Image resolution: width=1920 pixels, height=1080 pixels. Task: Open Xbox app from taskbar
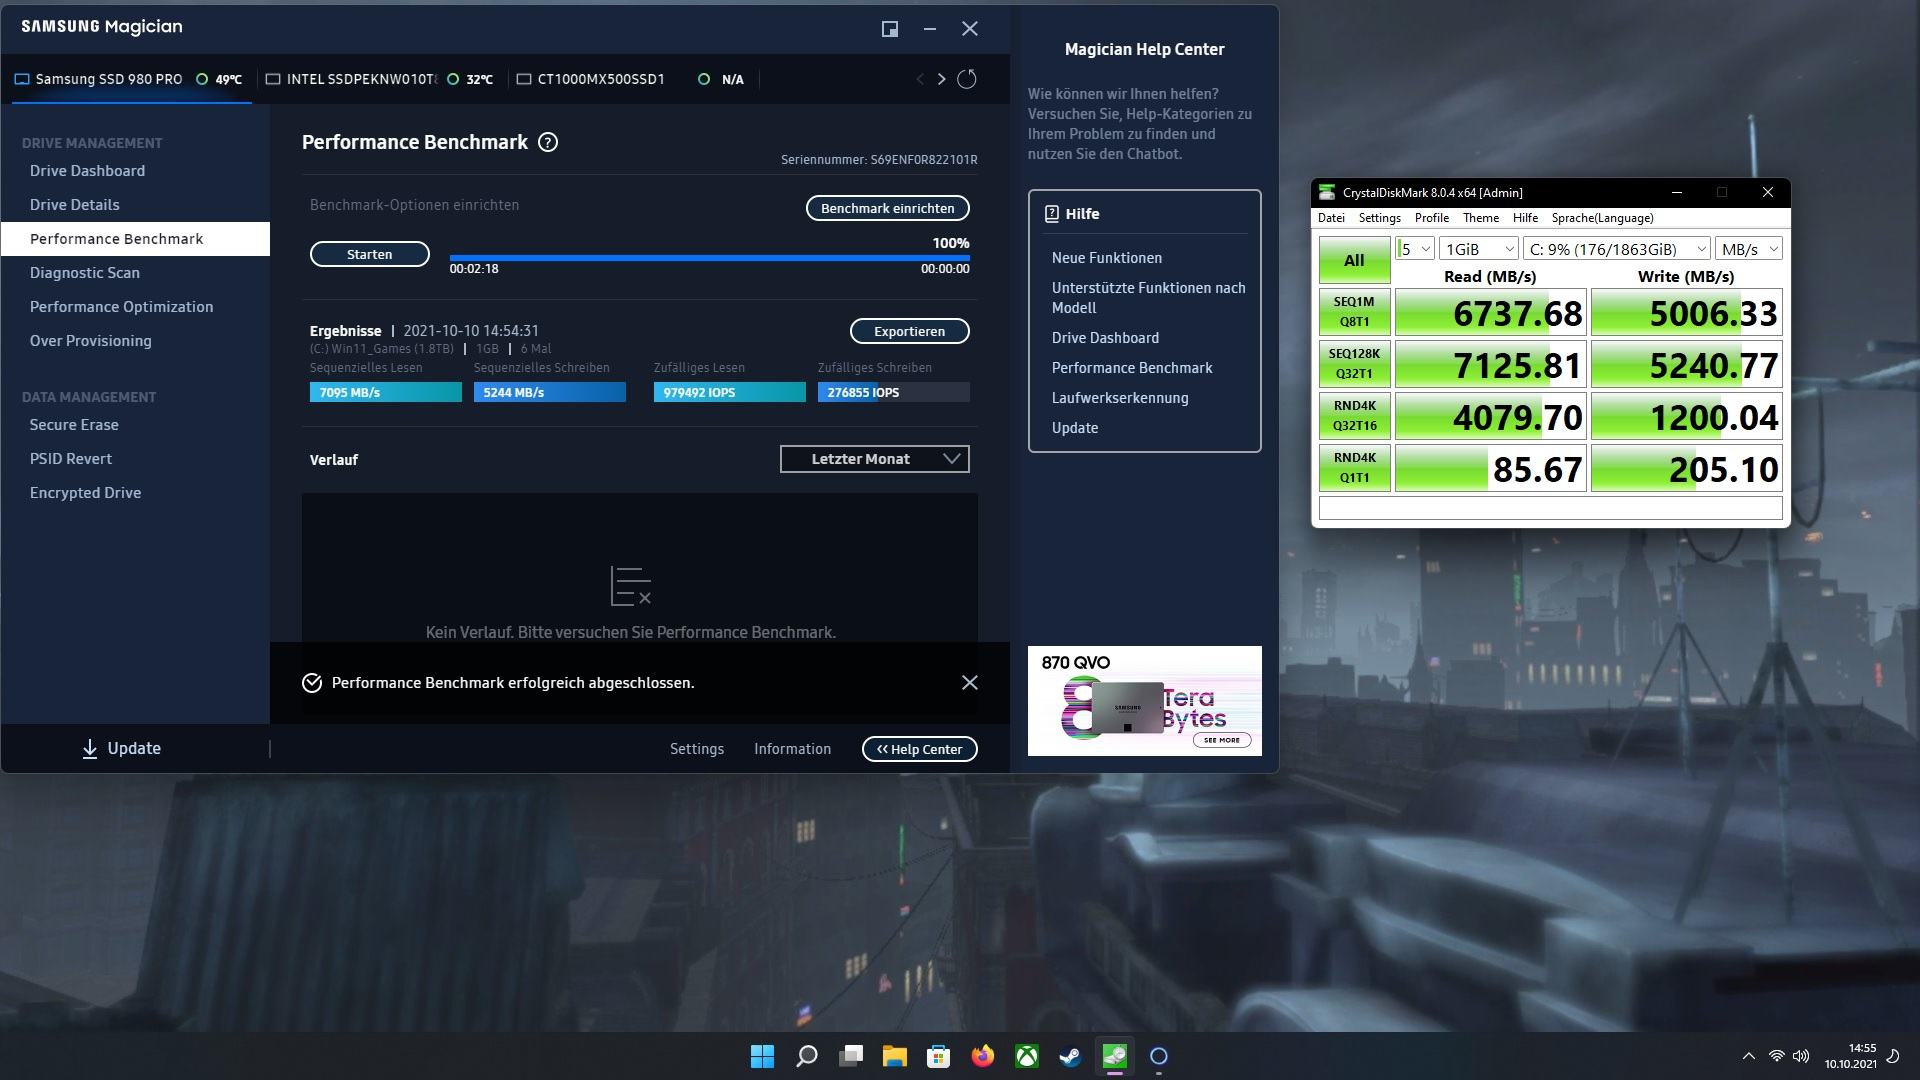1026,1056
